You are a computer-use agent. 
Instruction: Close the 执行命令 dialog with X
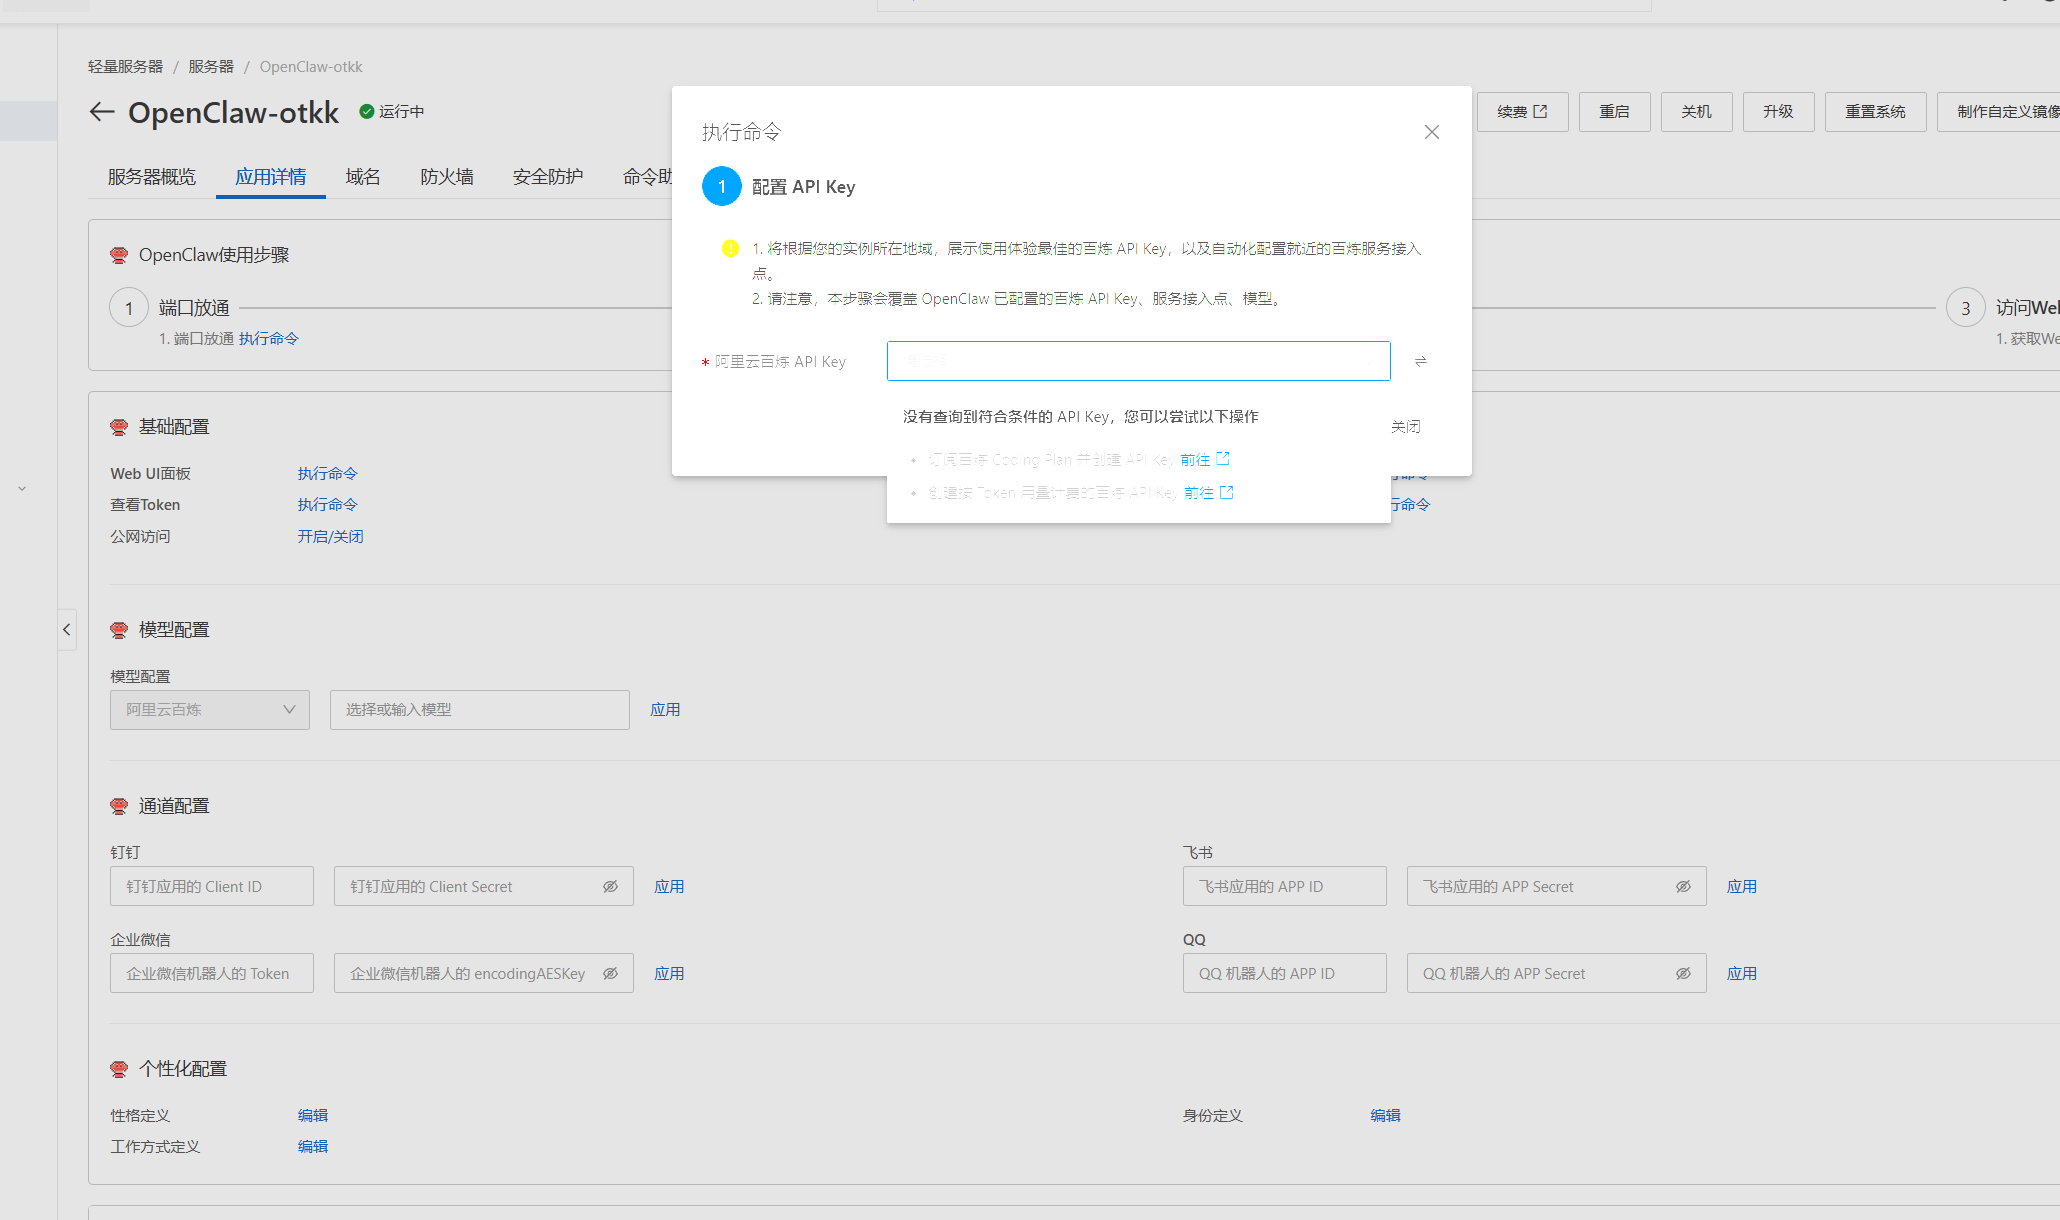(1431, 132)
